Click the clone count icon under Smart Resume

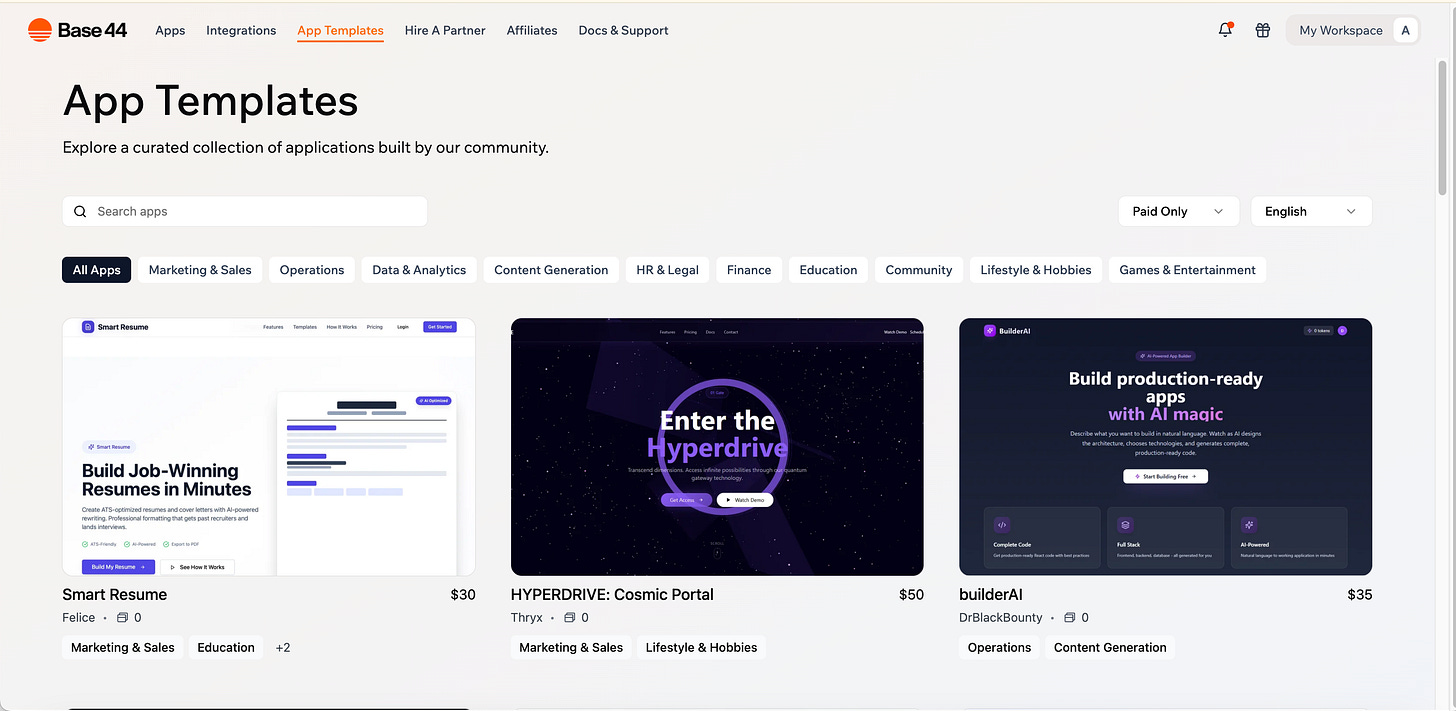[x=122, y=618]
